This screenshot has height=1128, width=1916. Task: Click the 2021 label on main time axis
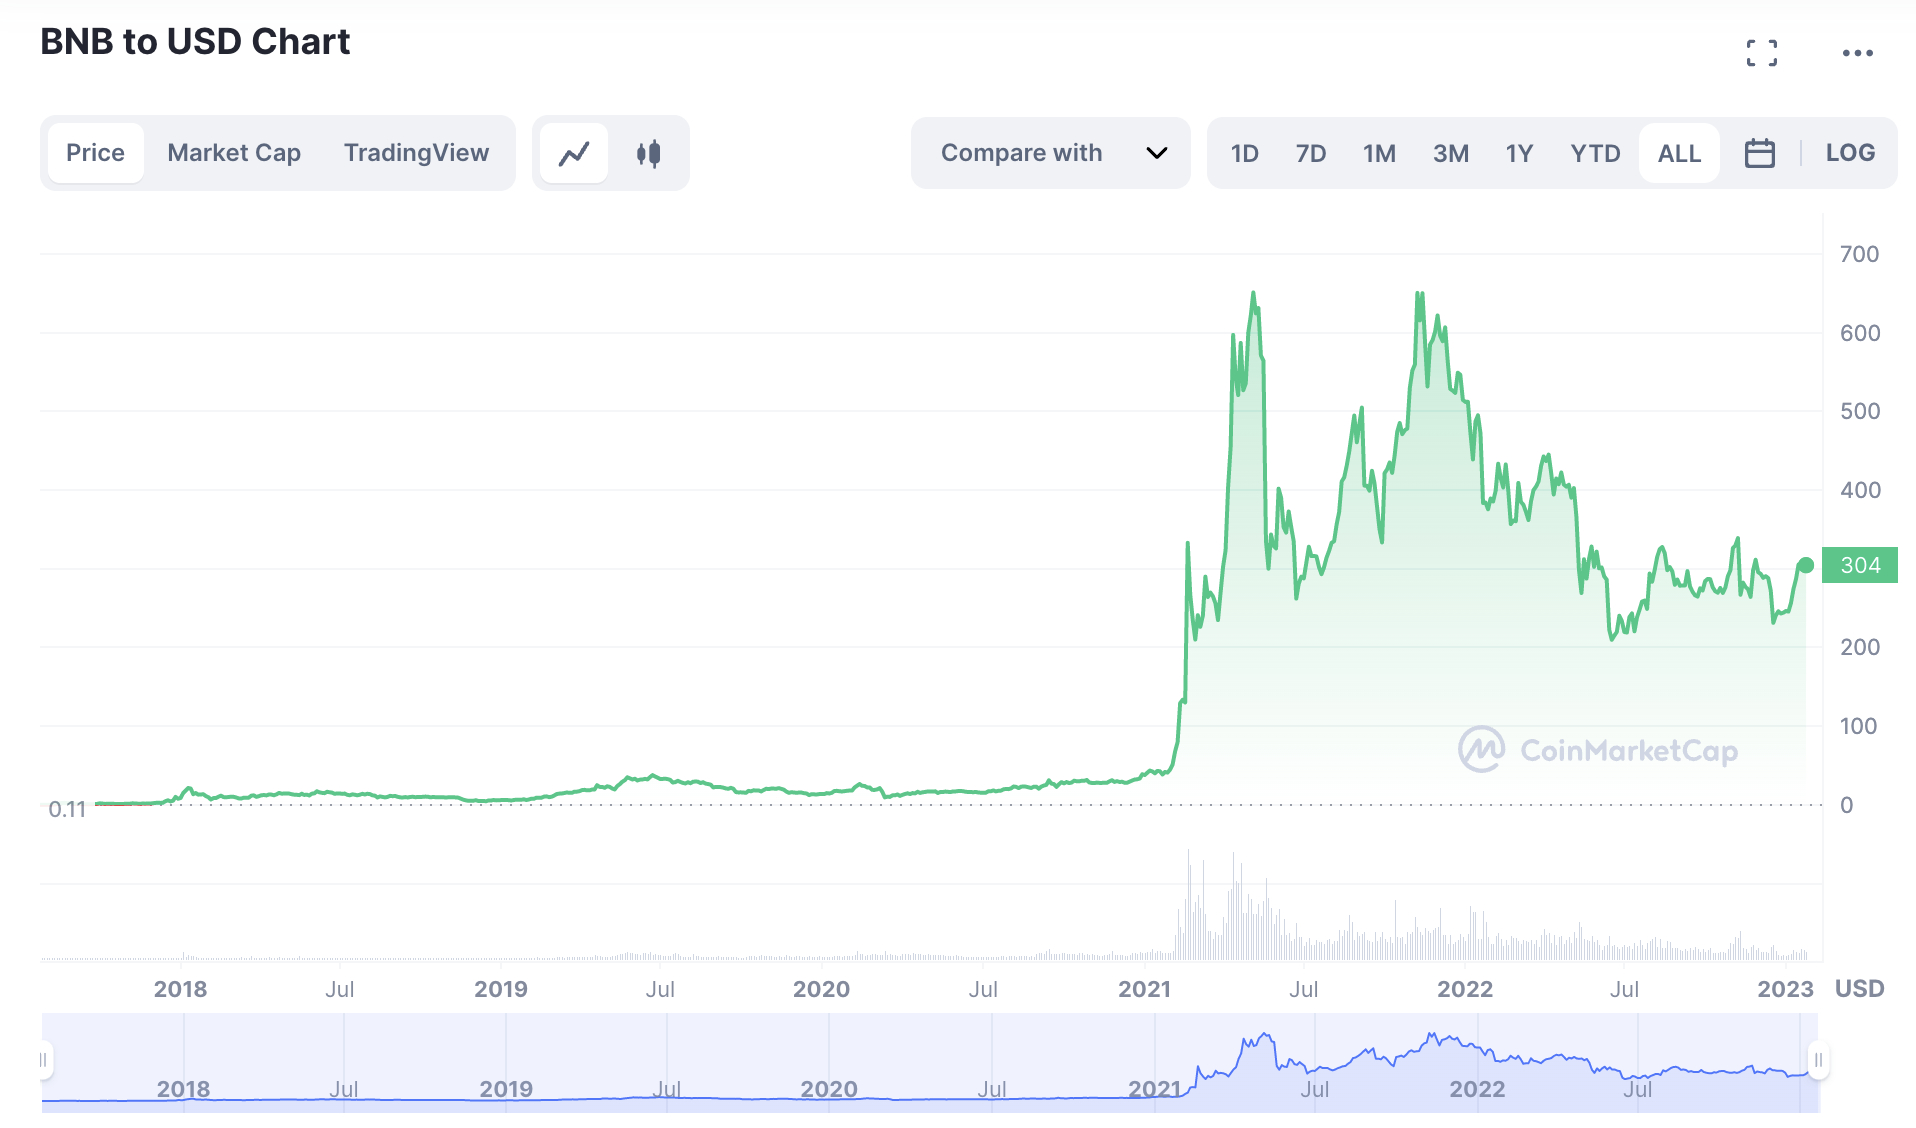[1144, 989]
